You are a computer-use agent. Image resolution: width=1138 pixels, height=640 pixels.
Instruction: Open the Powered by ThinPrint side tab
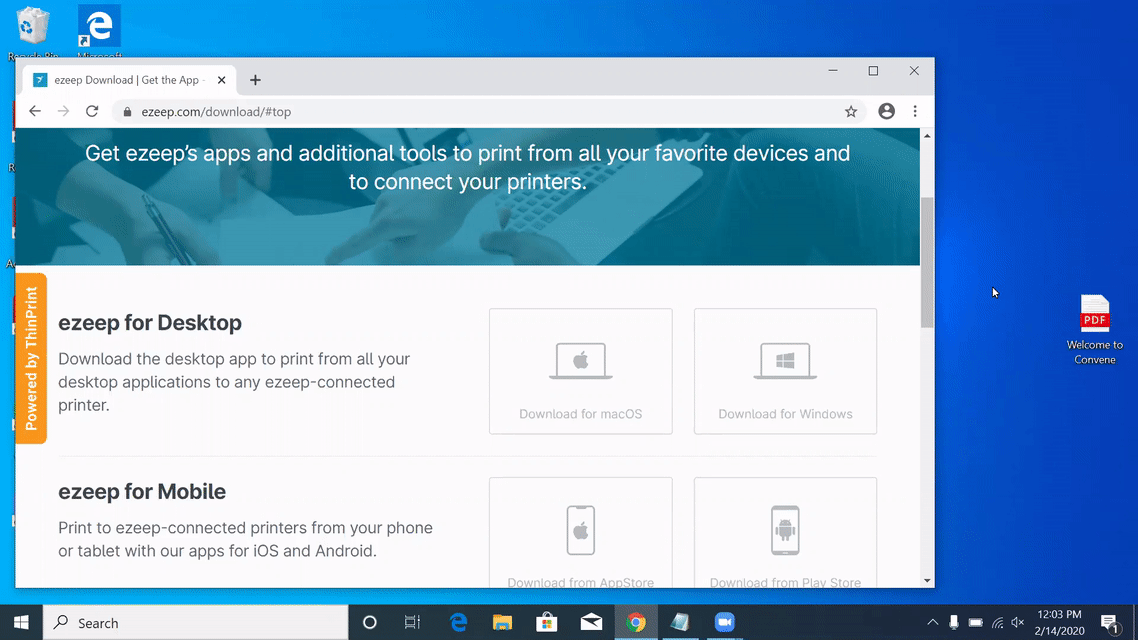coord(31,358)
